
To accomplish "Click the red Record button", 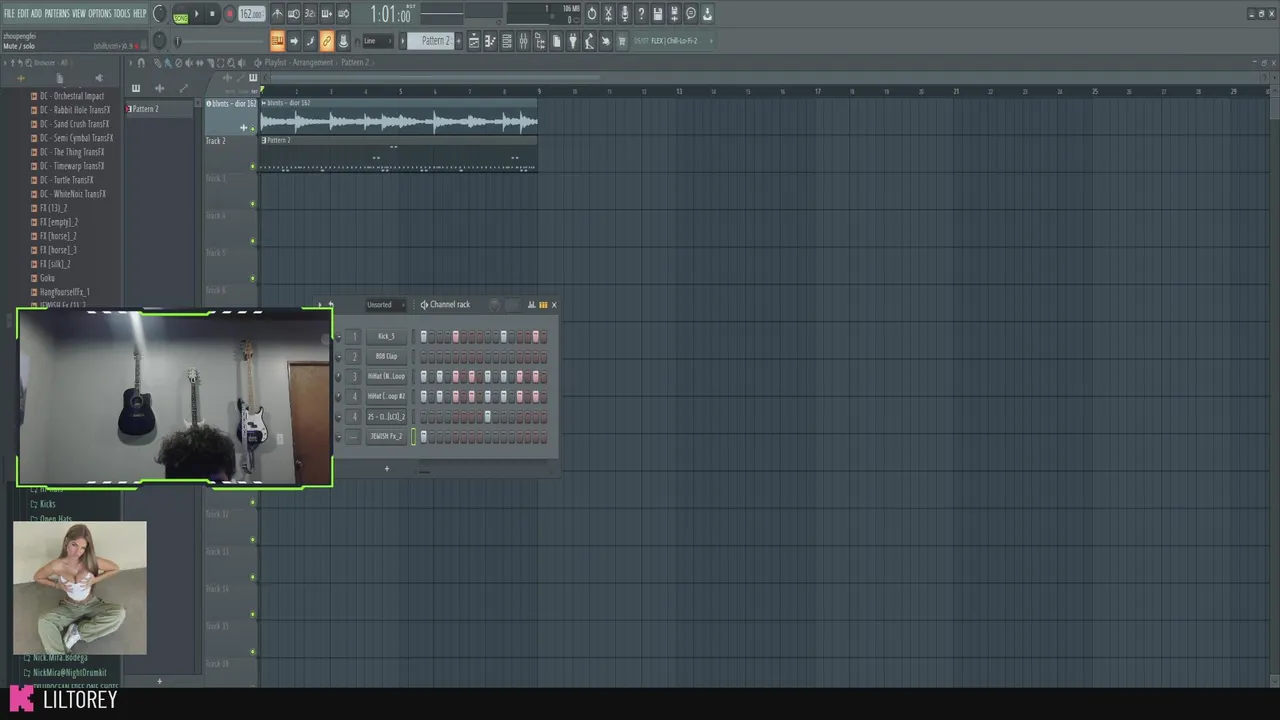I will pyautogui.click(x=229, y=14).
